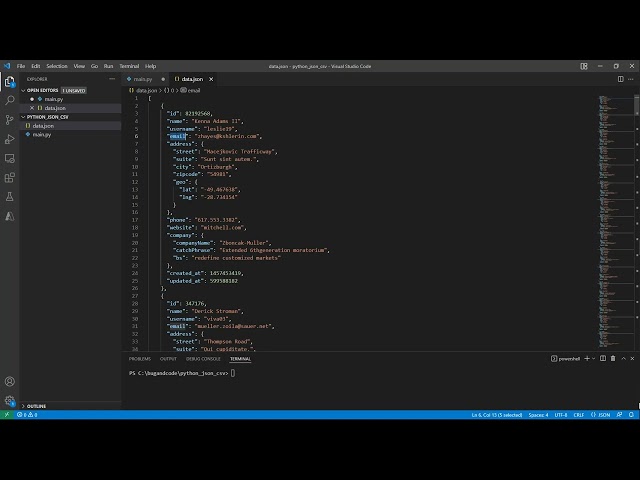Click the "1 unsaved" badge
Screen dimensions: 640x480
[74, 91]
